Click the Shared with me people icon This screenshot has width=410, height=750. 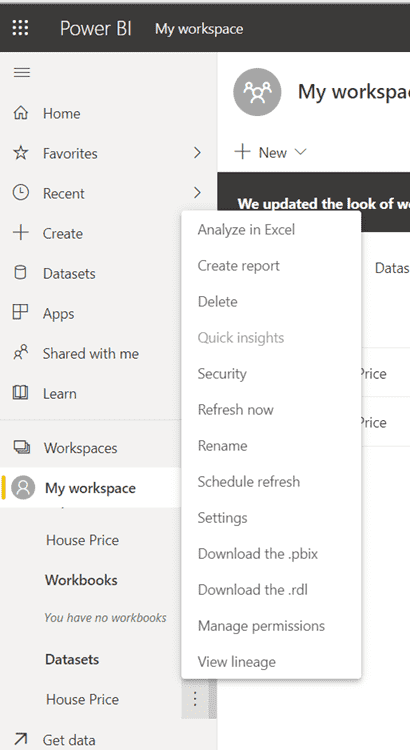pos(21,353)
